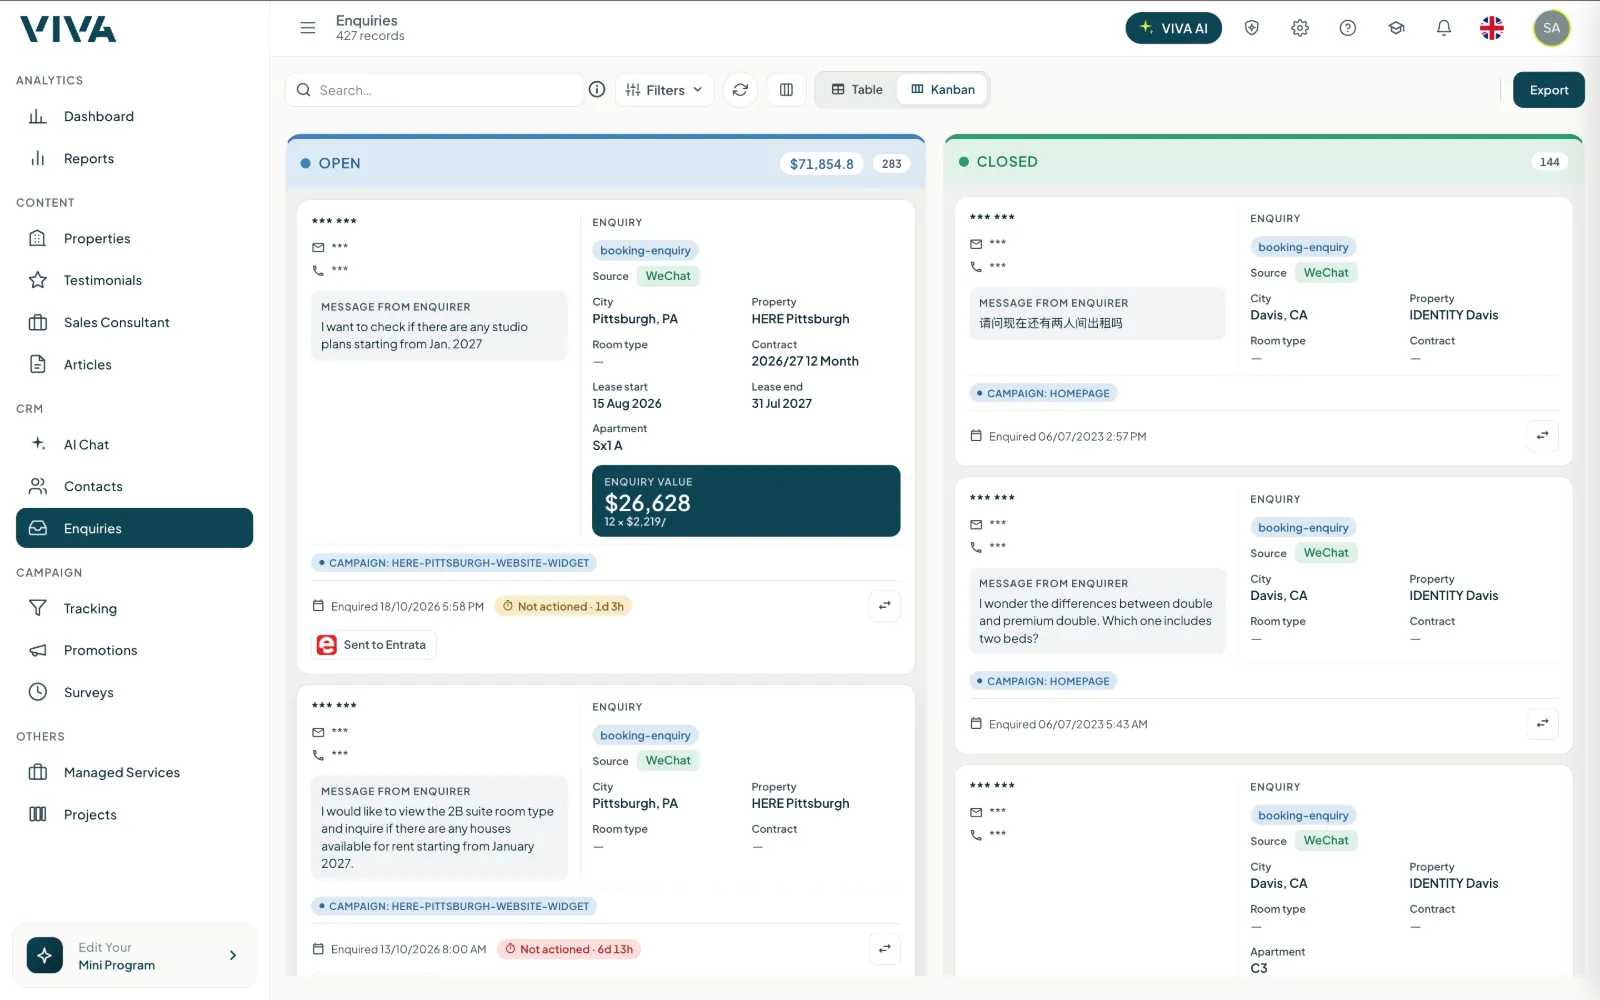Open the graduation cap learning icon
Screen dimensions: 1600x1000
click(x=1396, y=28)
